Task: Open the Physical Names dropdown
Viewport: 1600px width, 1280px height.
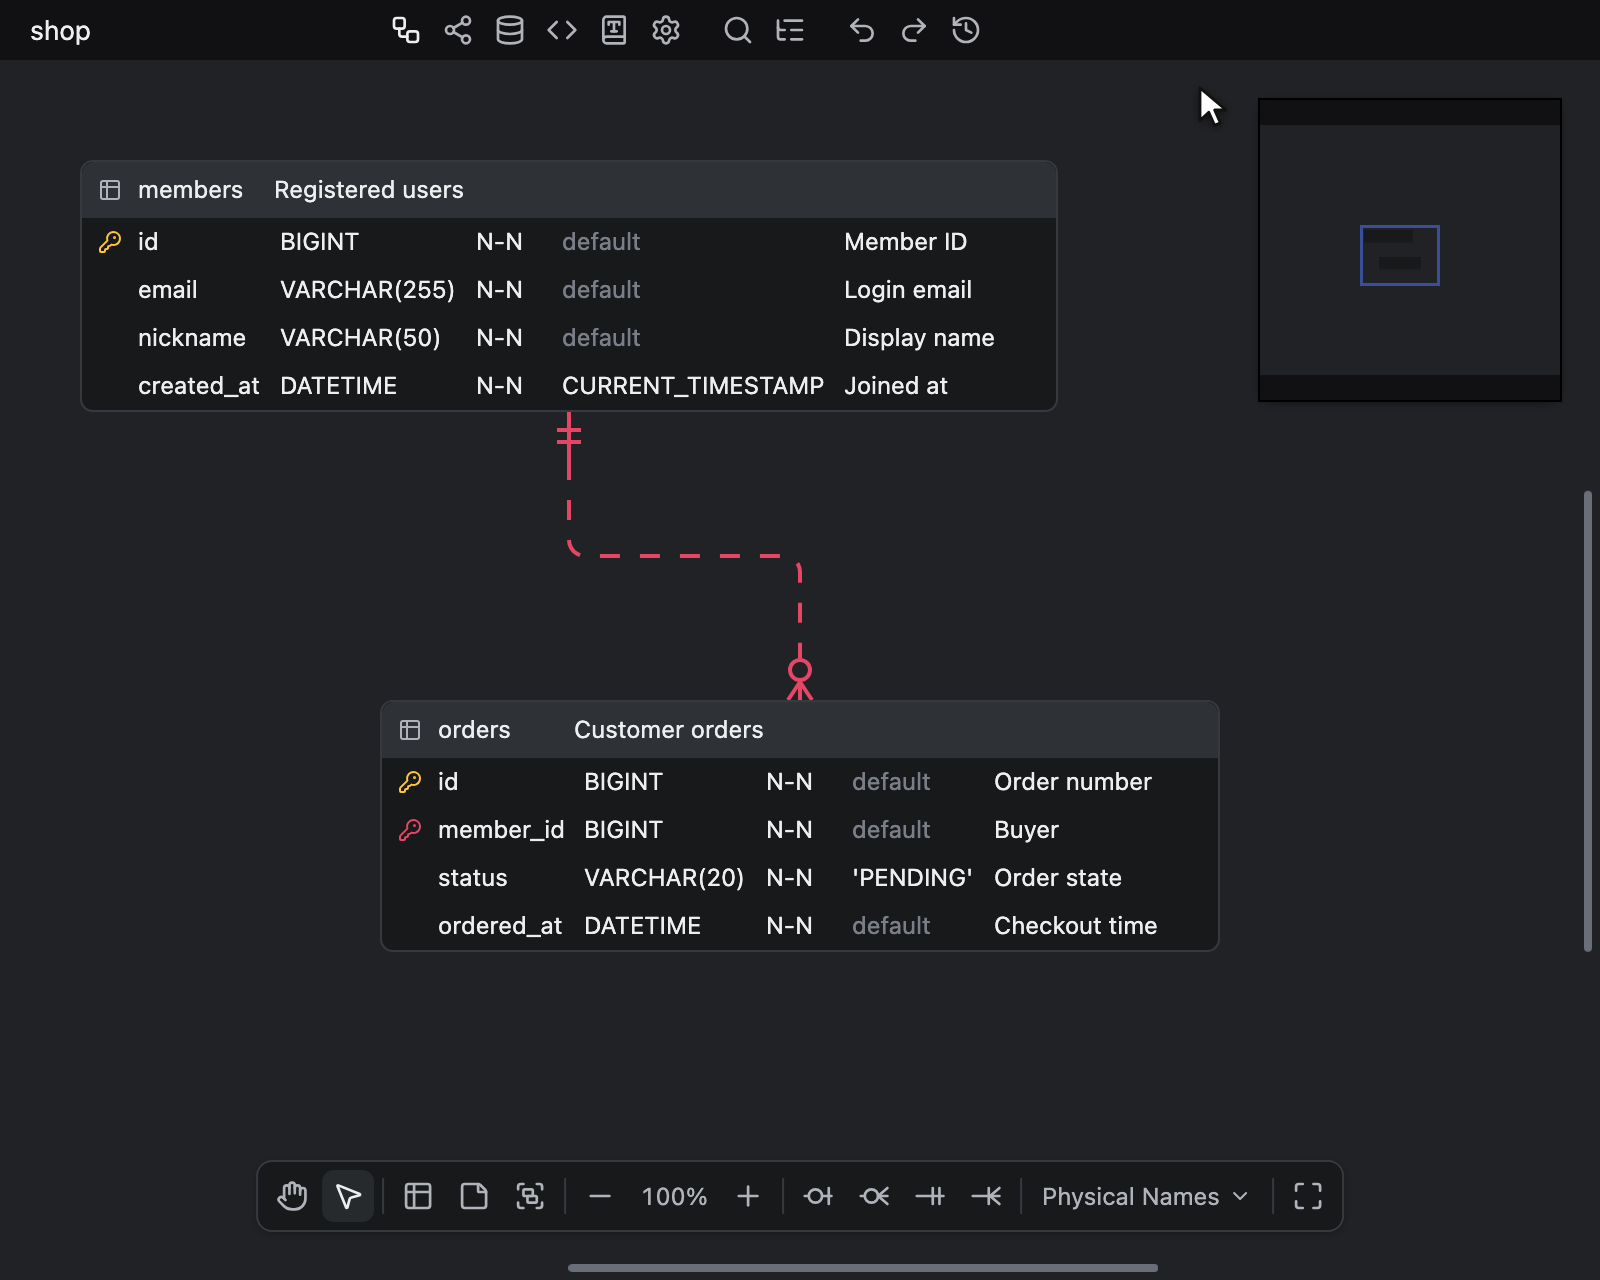Action: coord(1145,1197)
